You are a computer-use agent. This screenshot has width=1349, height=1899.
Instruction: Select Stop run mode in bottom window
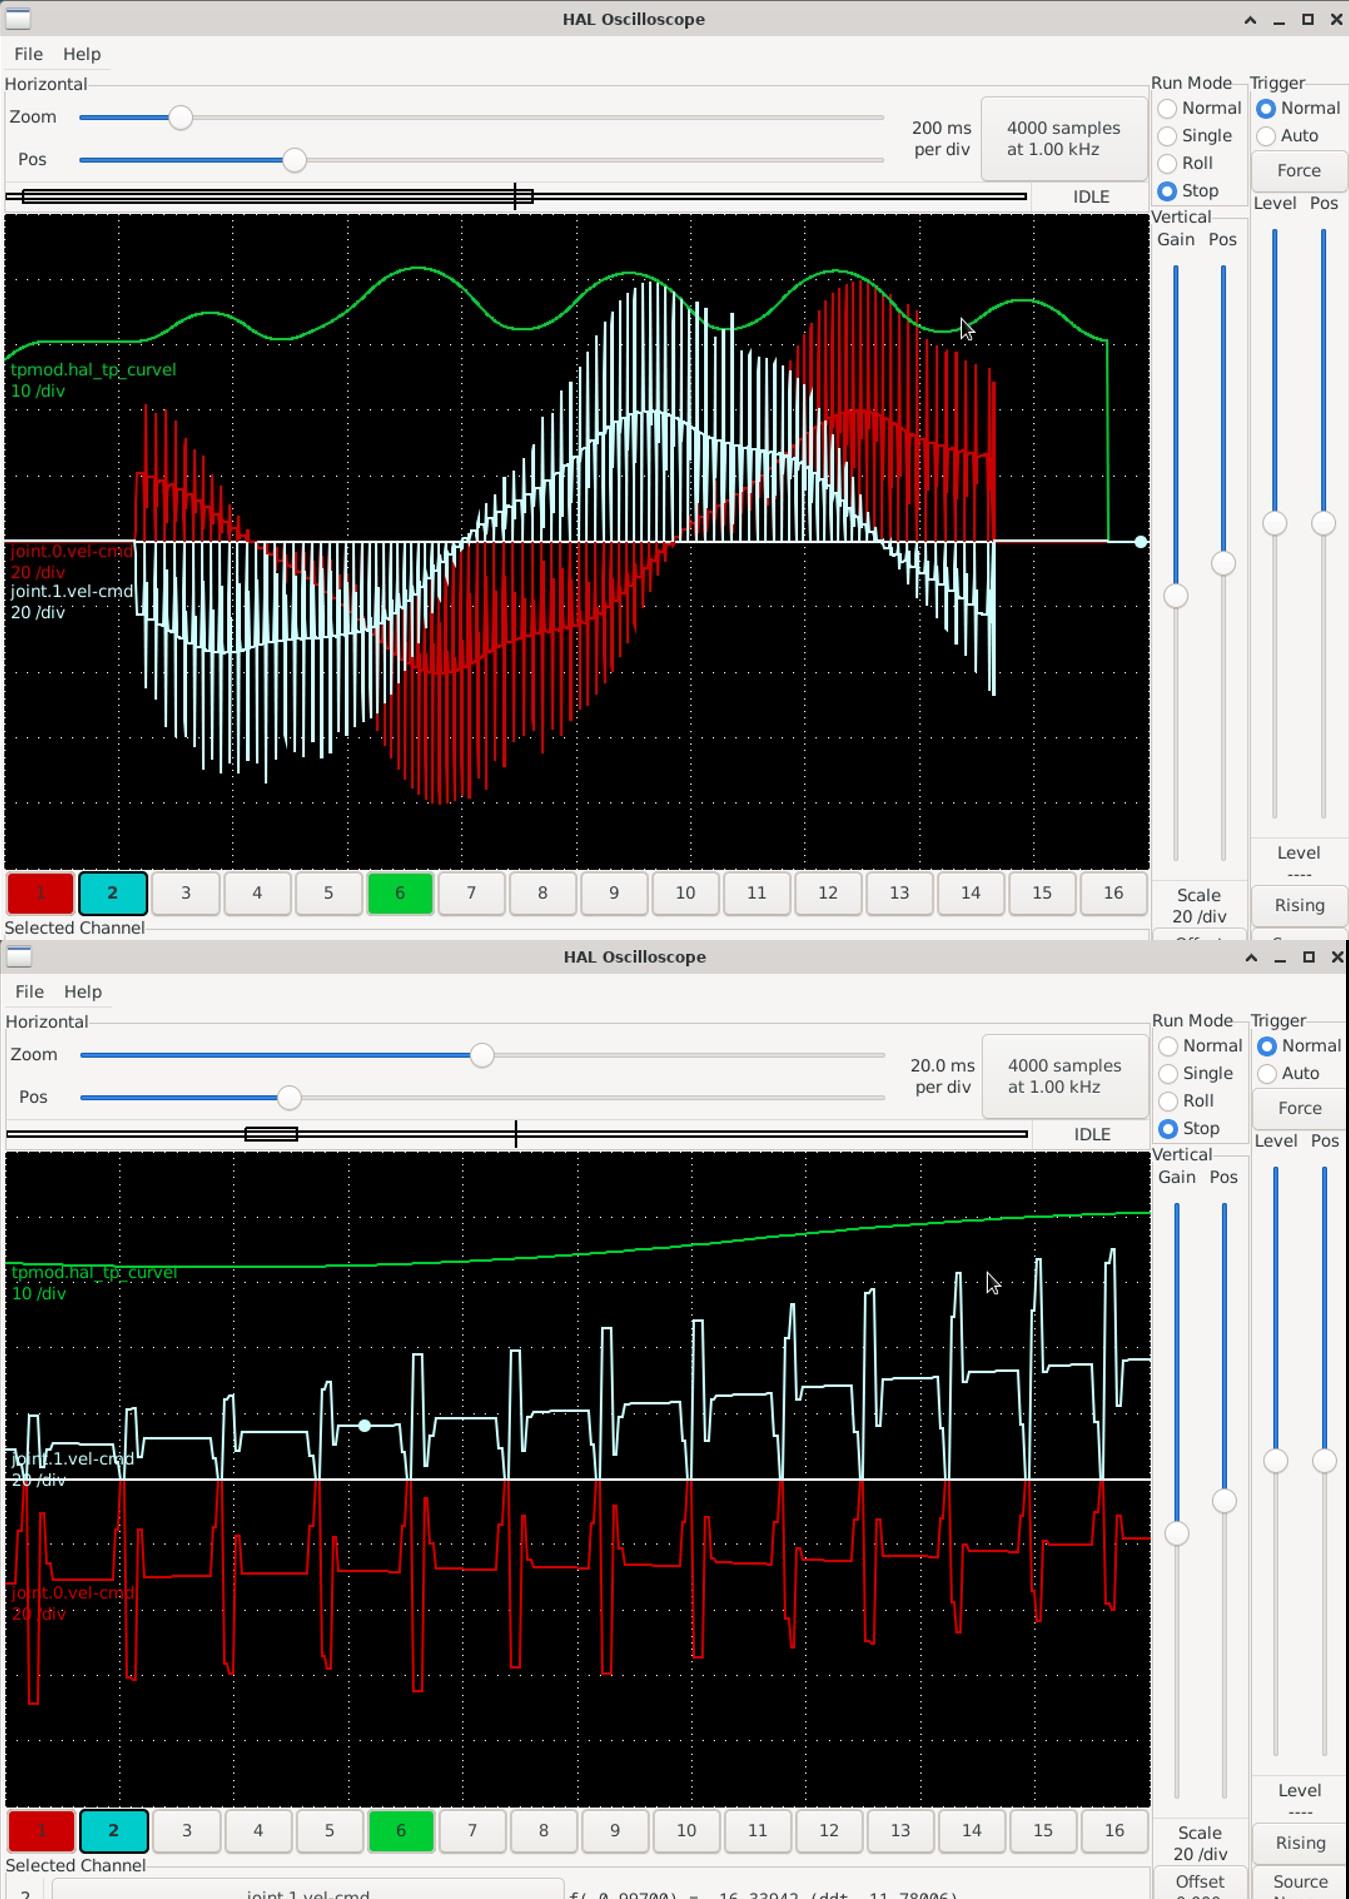[x=1189, y=1129]
